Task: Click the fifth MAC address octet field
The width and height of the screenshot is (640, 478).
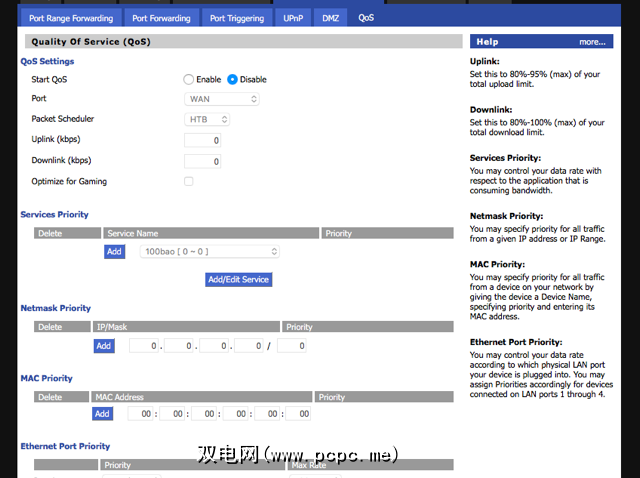Action: point(267,414)
